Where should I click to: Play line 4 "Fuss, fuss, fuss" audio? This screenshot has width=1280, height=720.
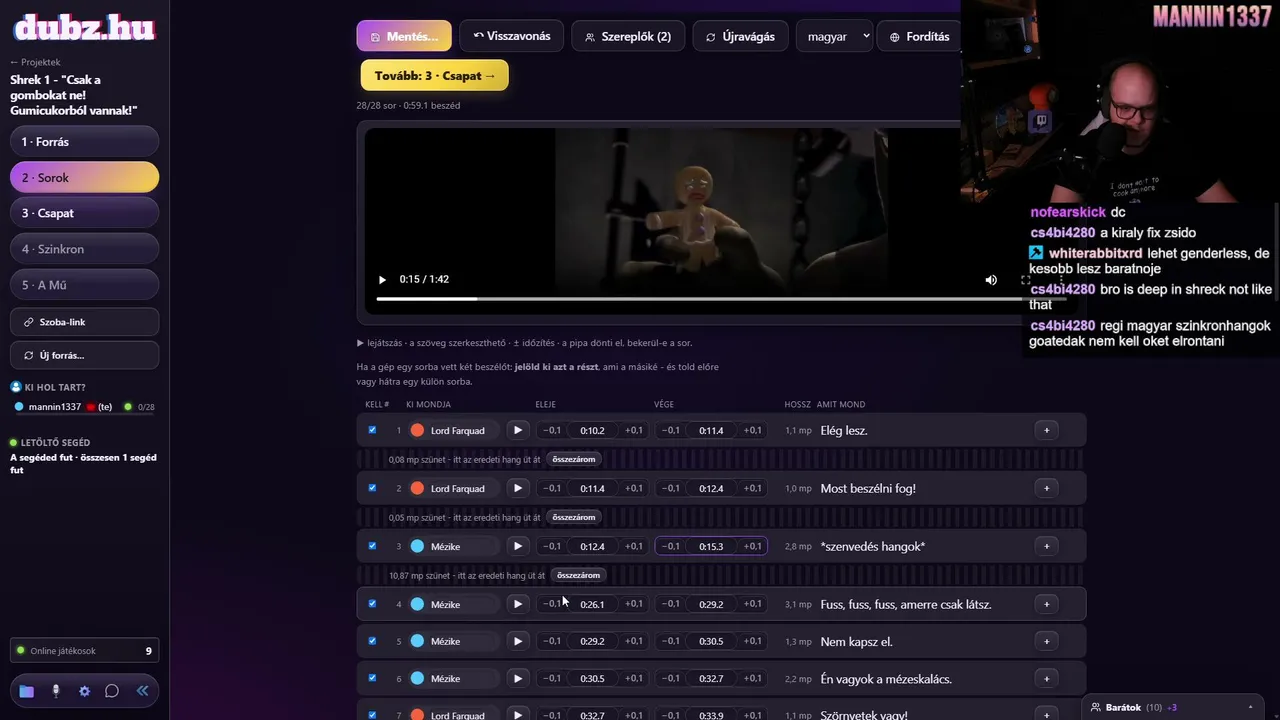517,604
